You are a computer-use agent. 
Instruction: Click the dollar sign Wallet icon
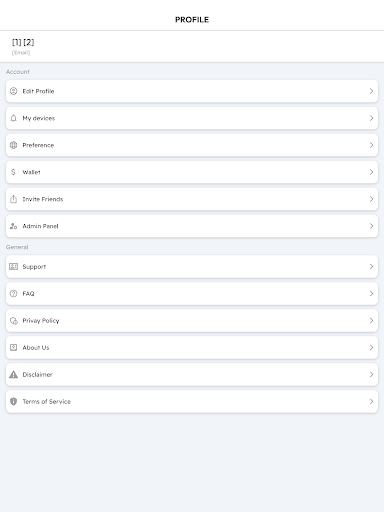click(13, 172)
